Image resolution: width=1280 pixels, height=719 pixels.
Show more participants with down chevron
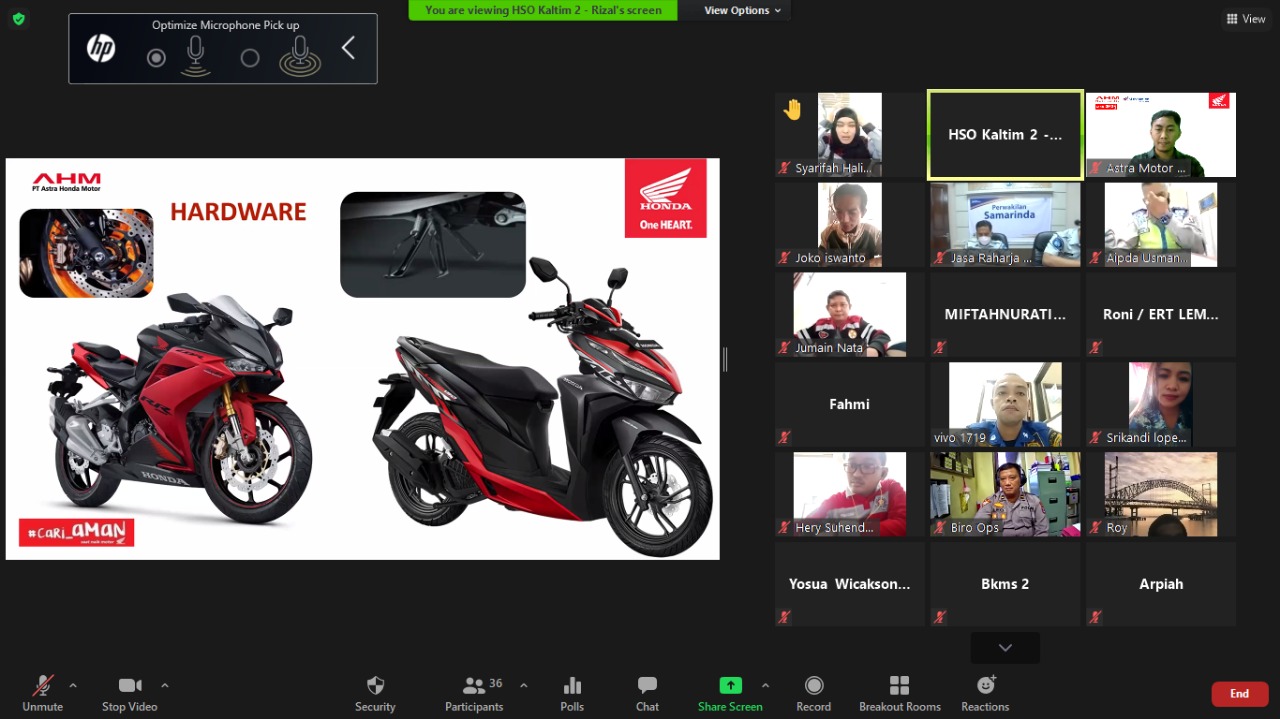point(1005,648)
